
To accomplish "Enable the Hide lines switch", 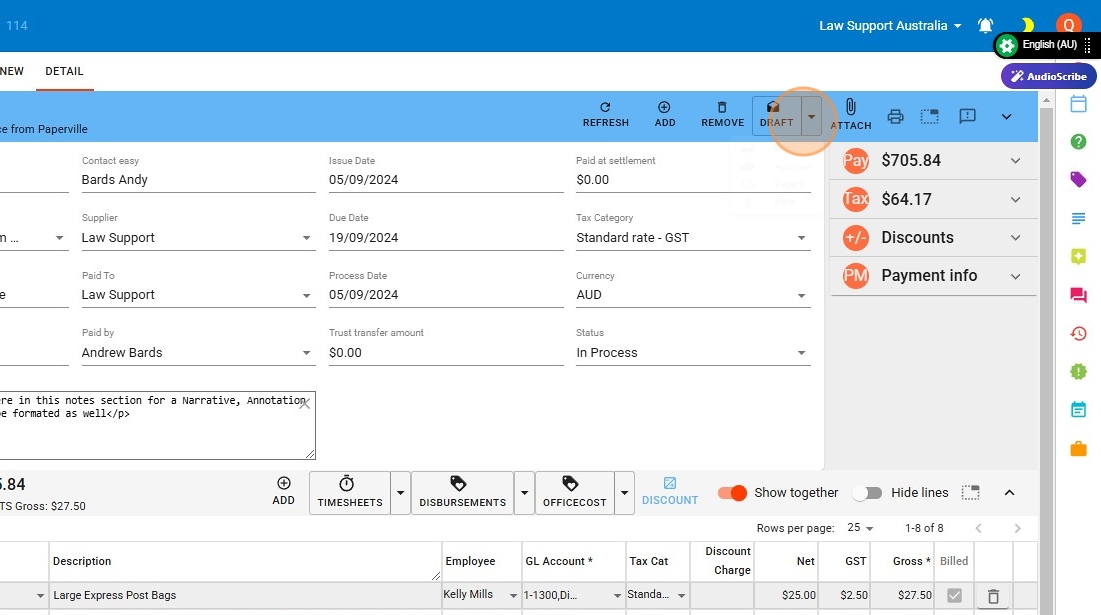I will pos(867,493).
